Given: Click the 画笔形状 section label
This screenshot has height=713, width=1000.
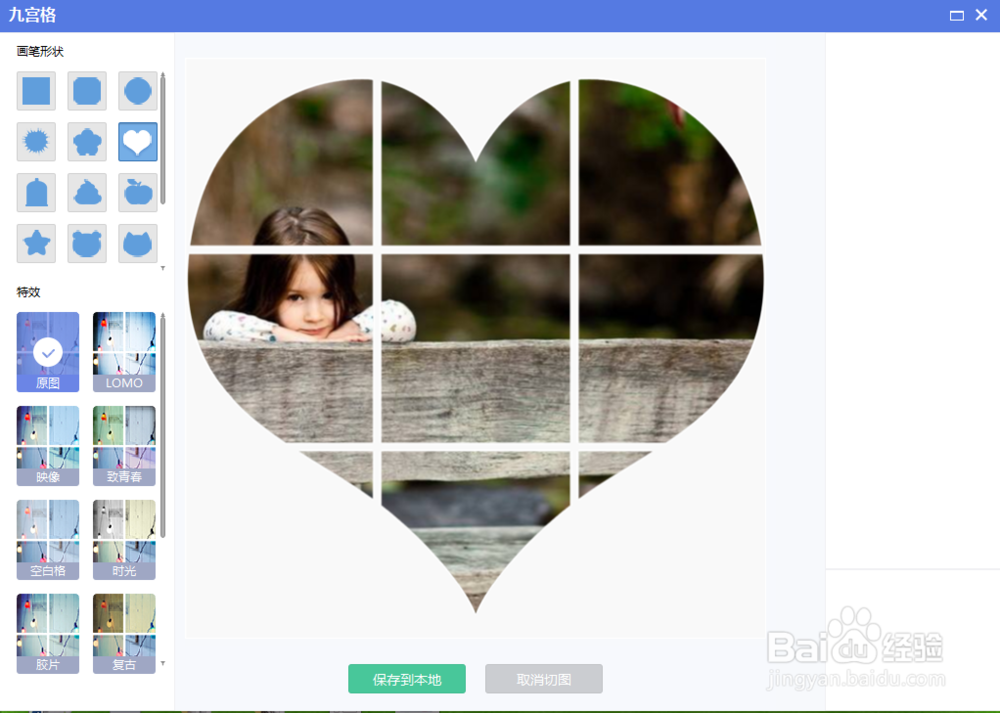Looking at the screenshot, I should click(x=40, y=51).
